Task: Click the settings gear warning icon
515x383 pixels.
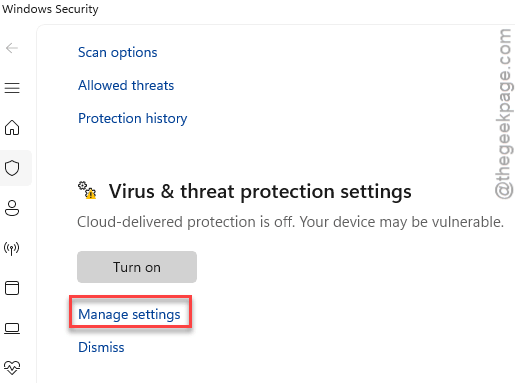Action: tap(87, 190)
